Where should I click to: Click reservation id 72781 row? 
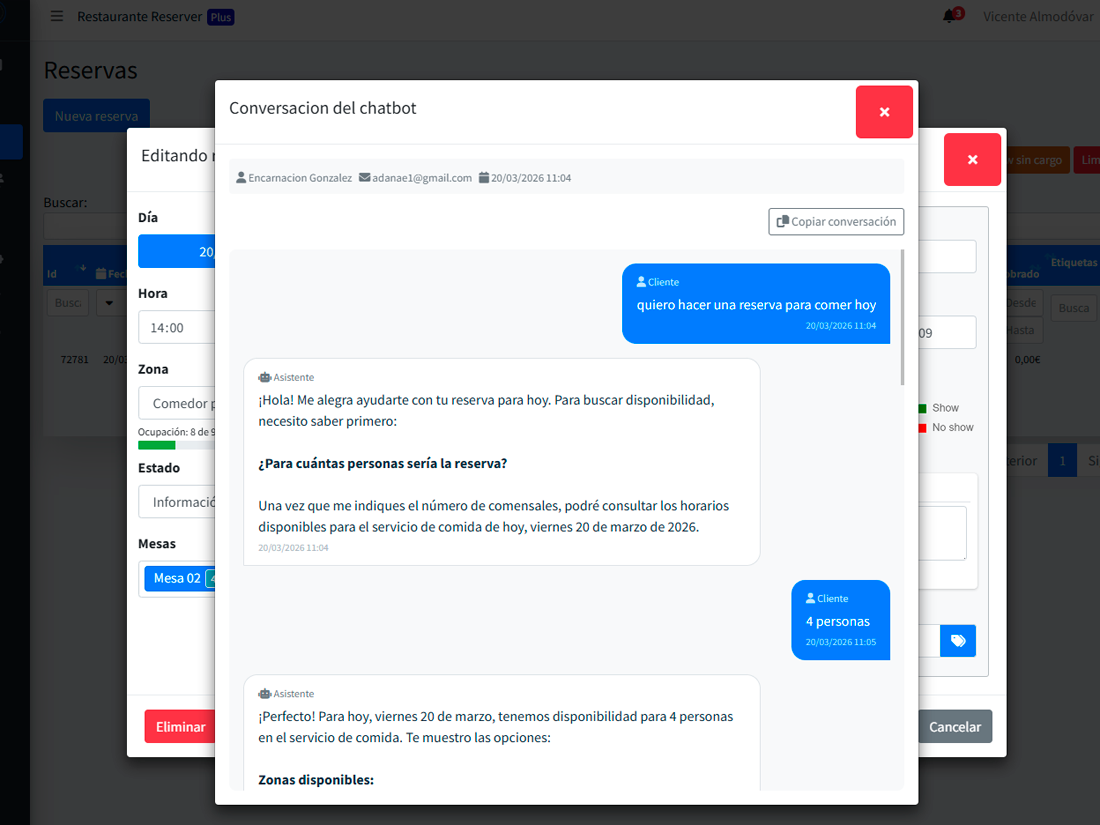(x=74, y=360)
